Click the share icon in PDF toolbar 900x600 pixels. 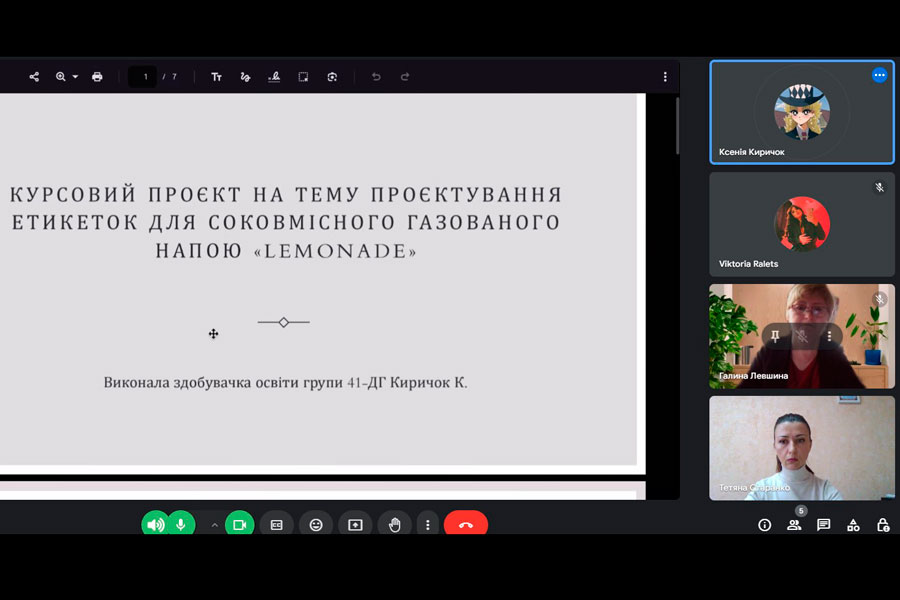tap(34, 76)
